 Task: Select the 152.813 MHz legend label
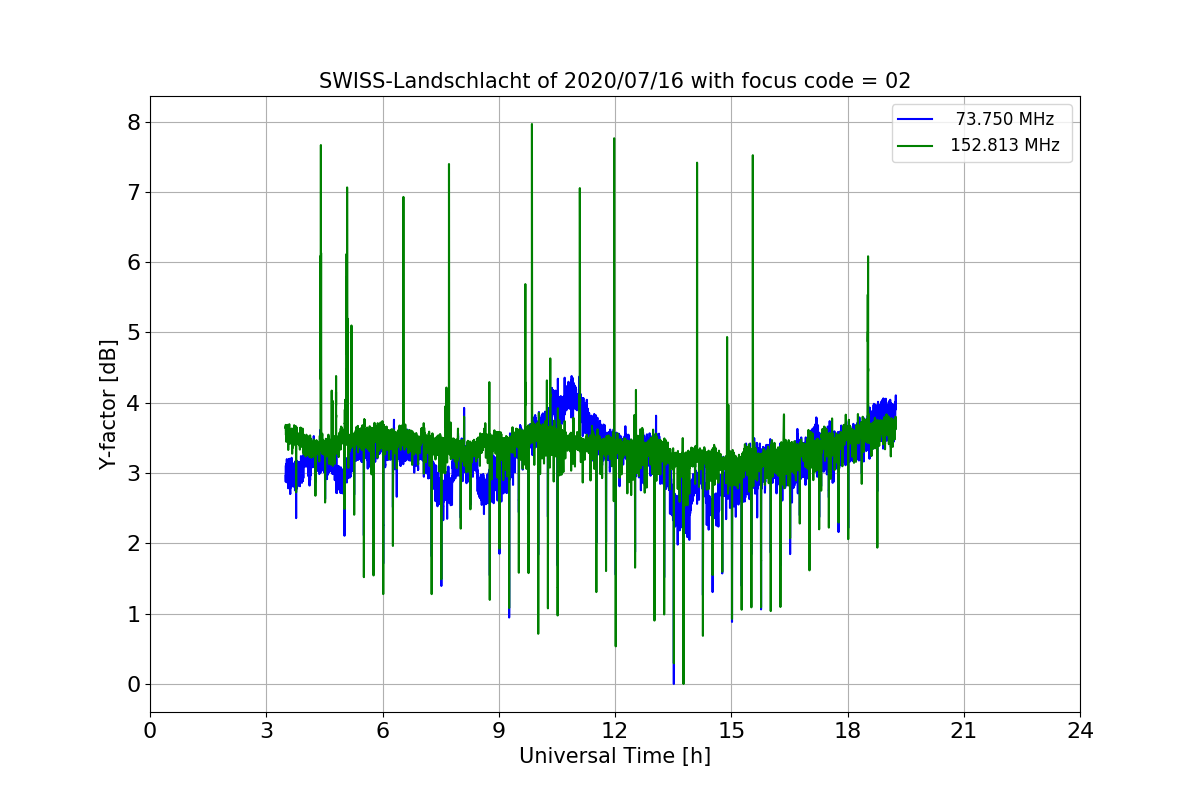click(1005, 145)
